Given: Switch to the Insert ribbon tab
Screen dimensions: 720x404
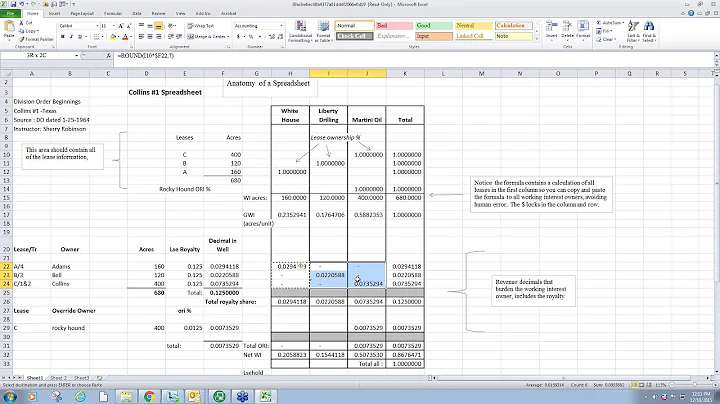Looking at the screenshot, I should tap(54, 13).
